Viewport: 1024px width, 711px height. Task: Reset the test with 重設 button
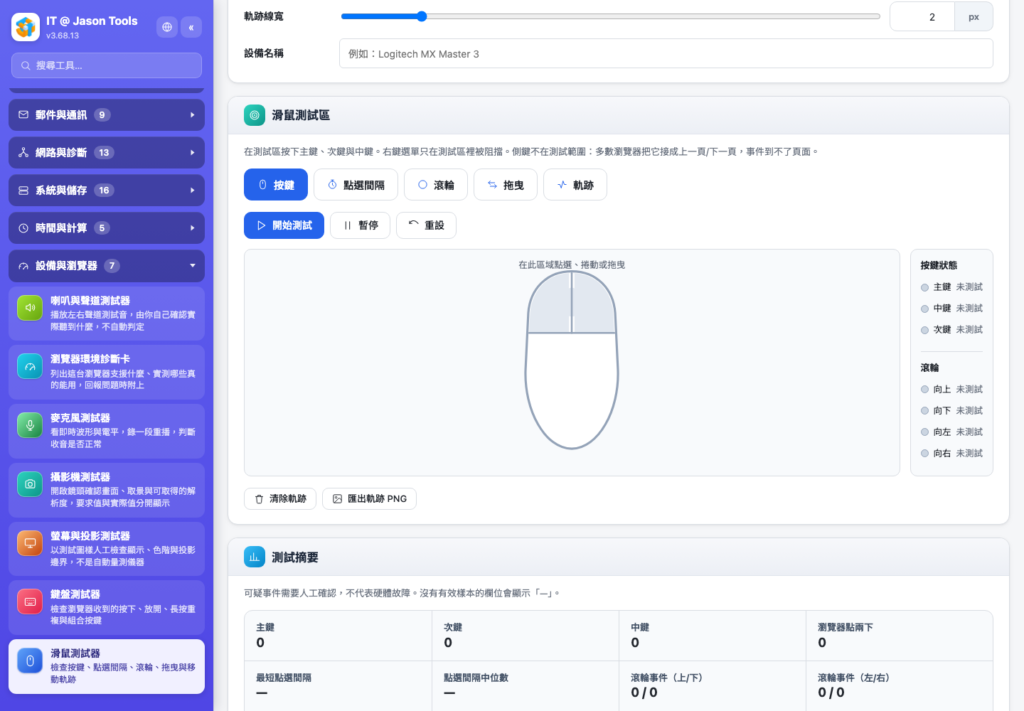426,225
